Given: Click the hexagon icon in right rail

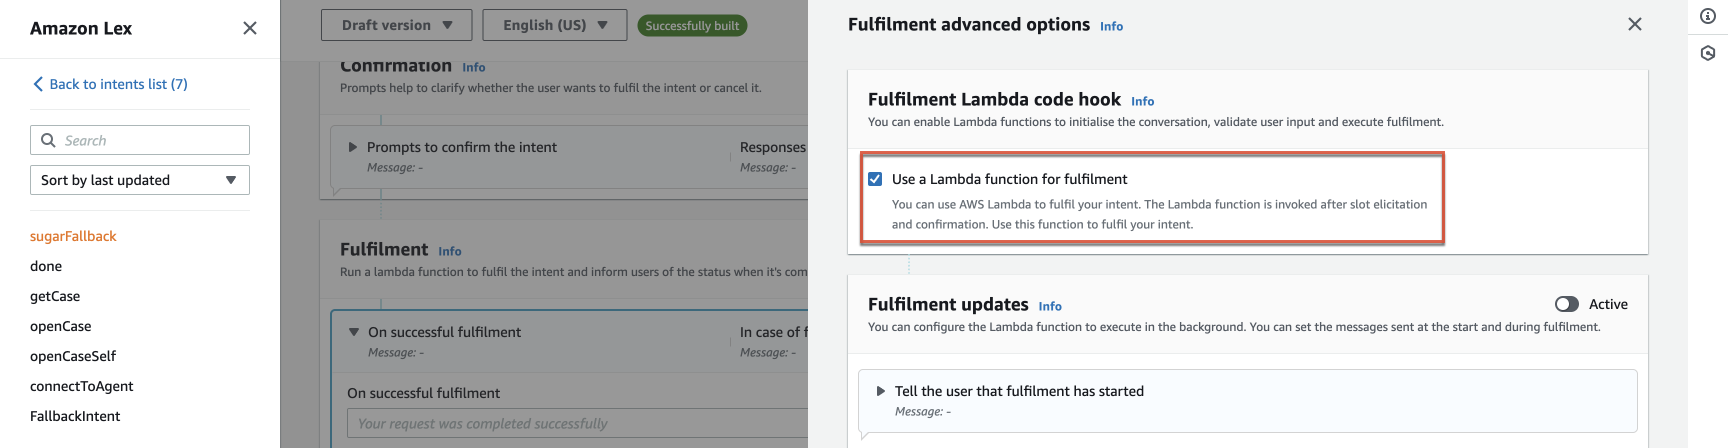Looking at the screenshot, I should tap(1708, 53).
